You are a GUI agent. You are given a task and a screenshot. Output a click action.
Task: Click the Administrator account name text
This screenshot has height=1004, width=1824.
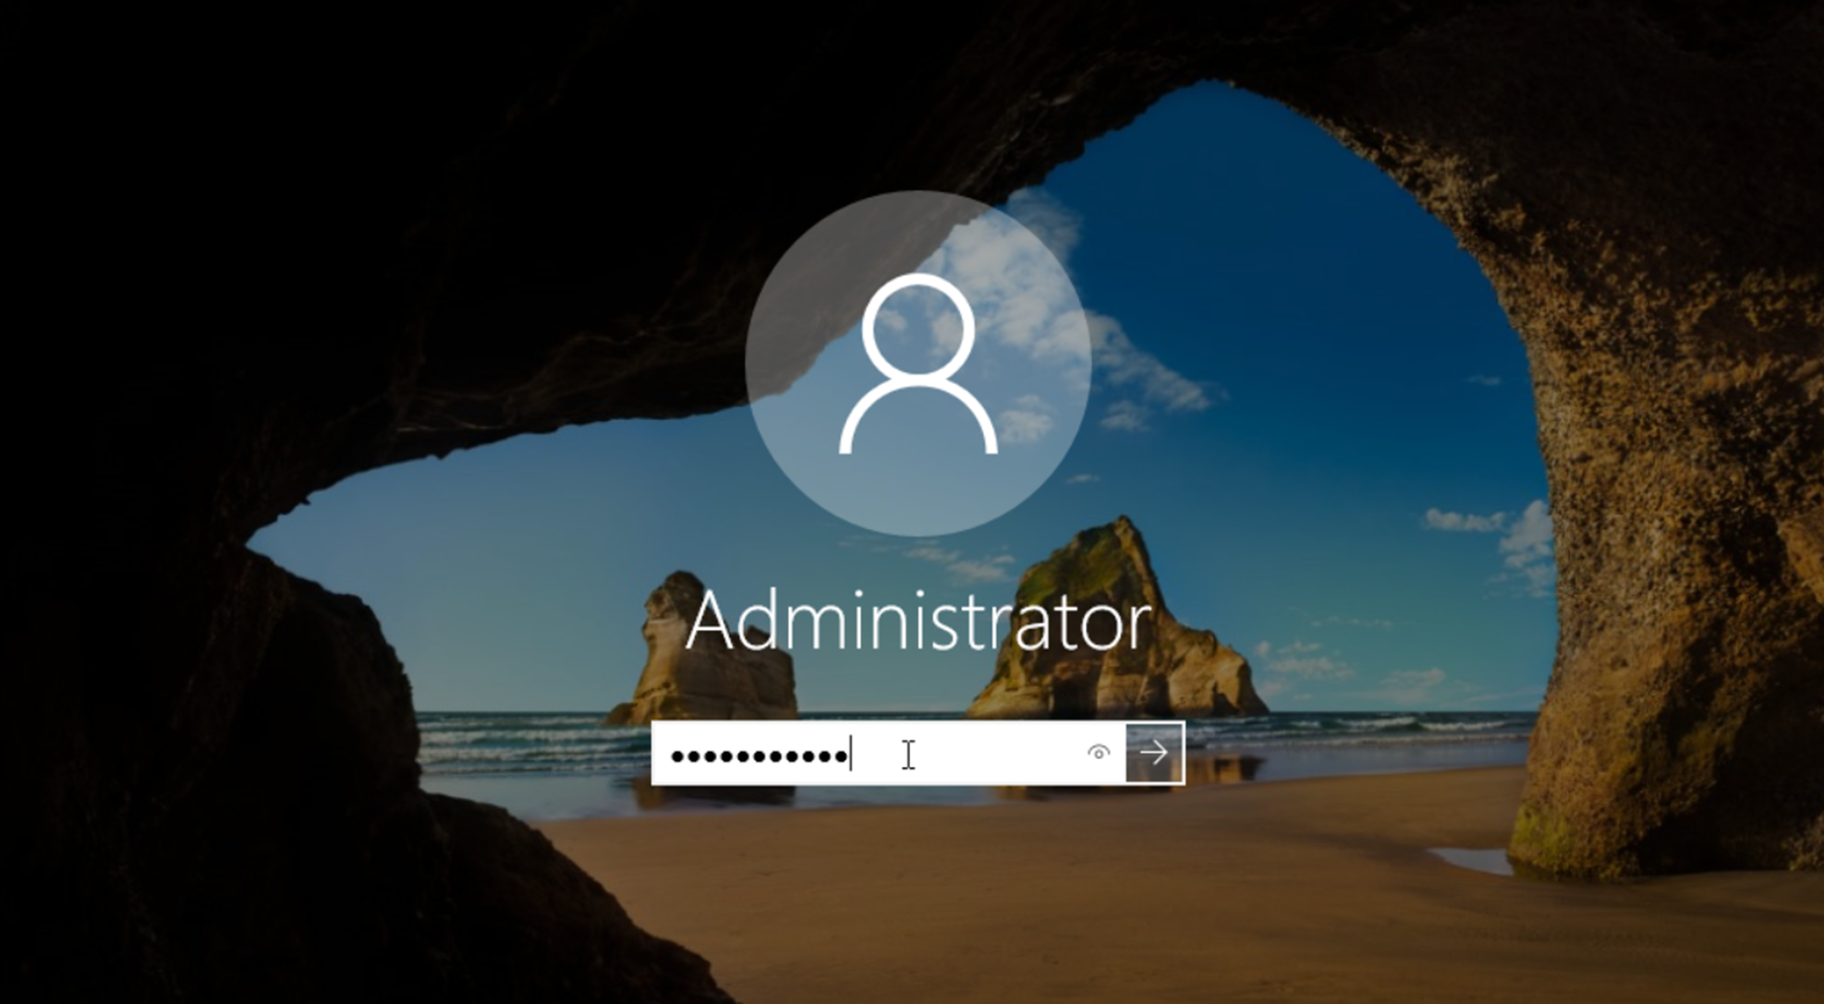pyautogui.click(x=918, y=621)
